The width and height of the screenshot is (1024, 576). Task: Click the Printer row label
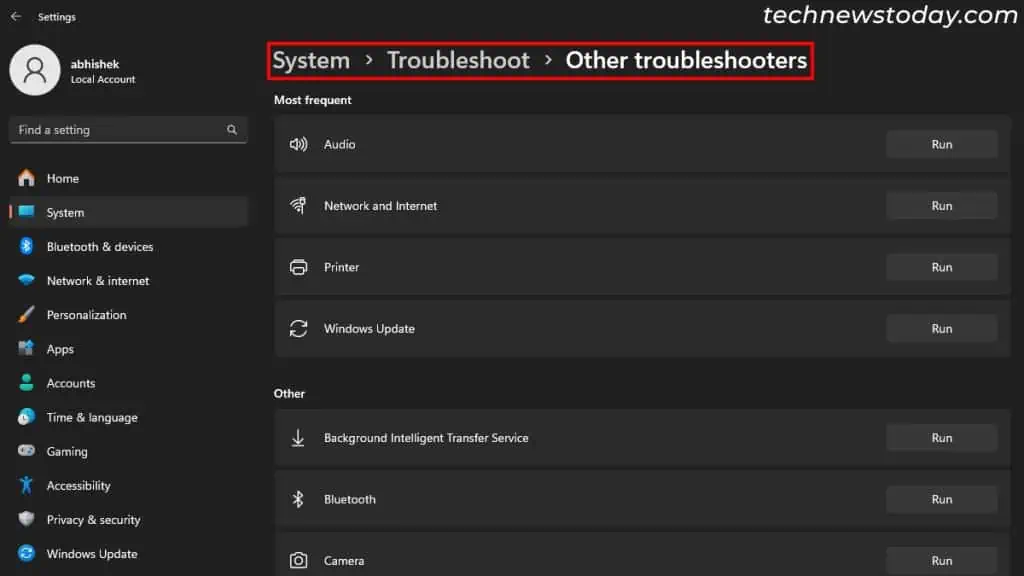click(x=342, y=267)
